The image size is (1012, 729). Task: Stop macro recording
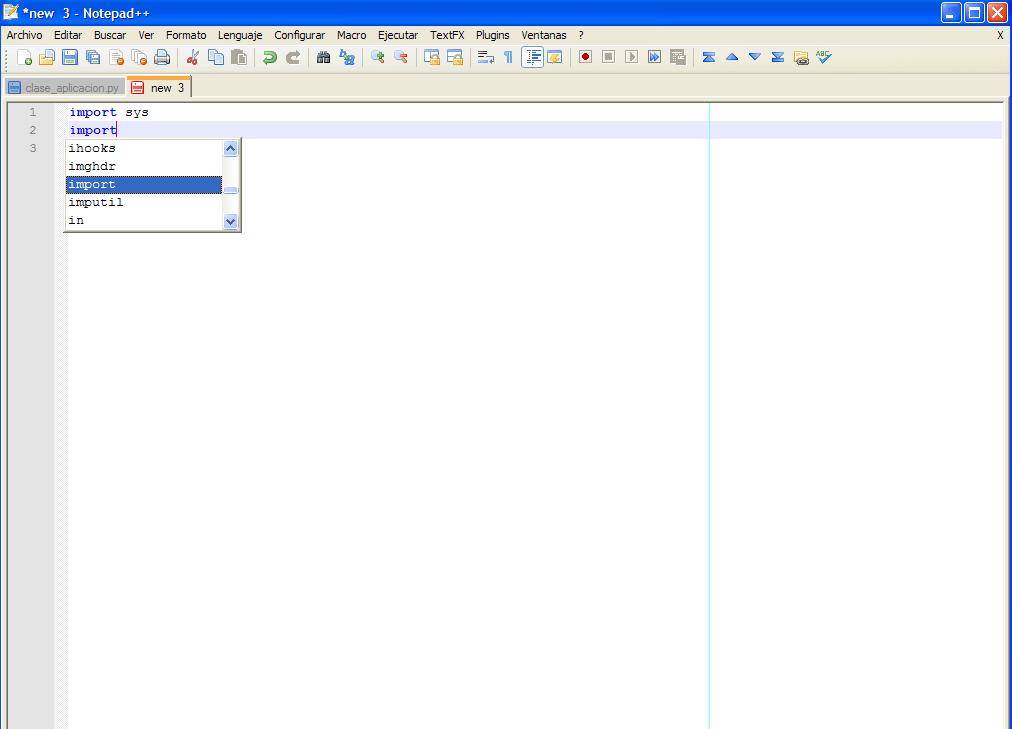(x=609, y=57)
